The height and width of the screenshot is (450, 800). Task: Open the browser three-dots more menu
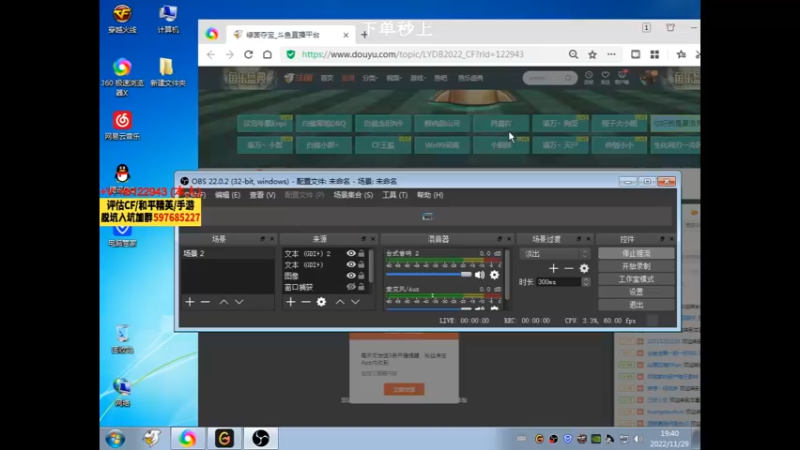click(611, 55)
